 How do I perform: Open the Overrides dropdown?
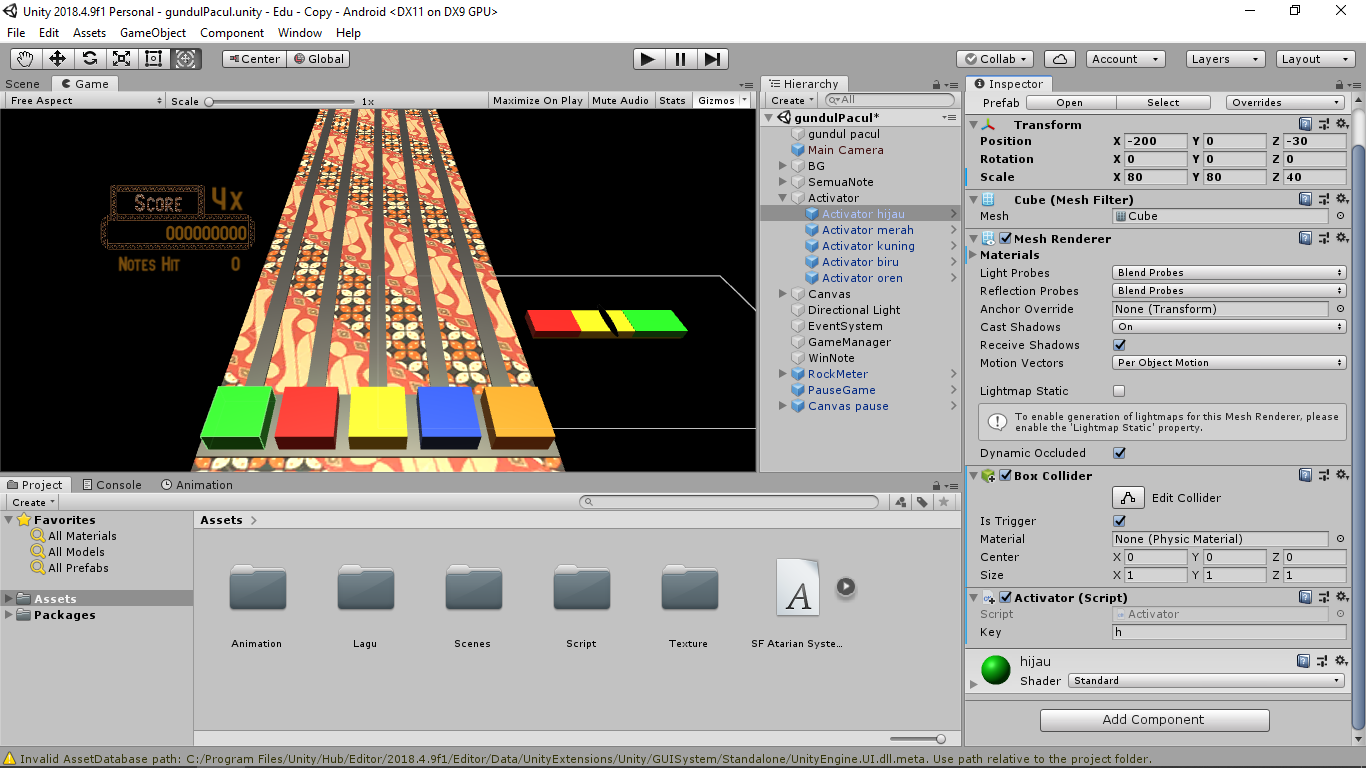tap(1286, 103)
